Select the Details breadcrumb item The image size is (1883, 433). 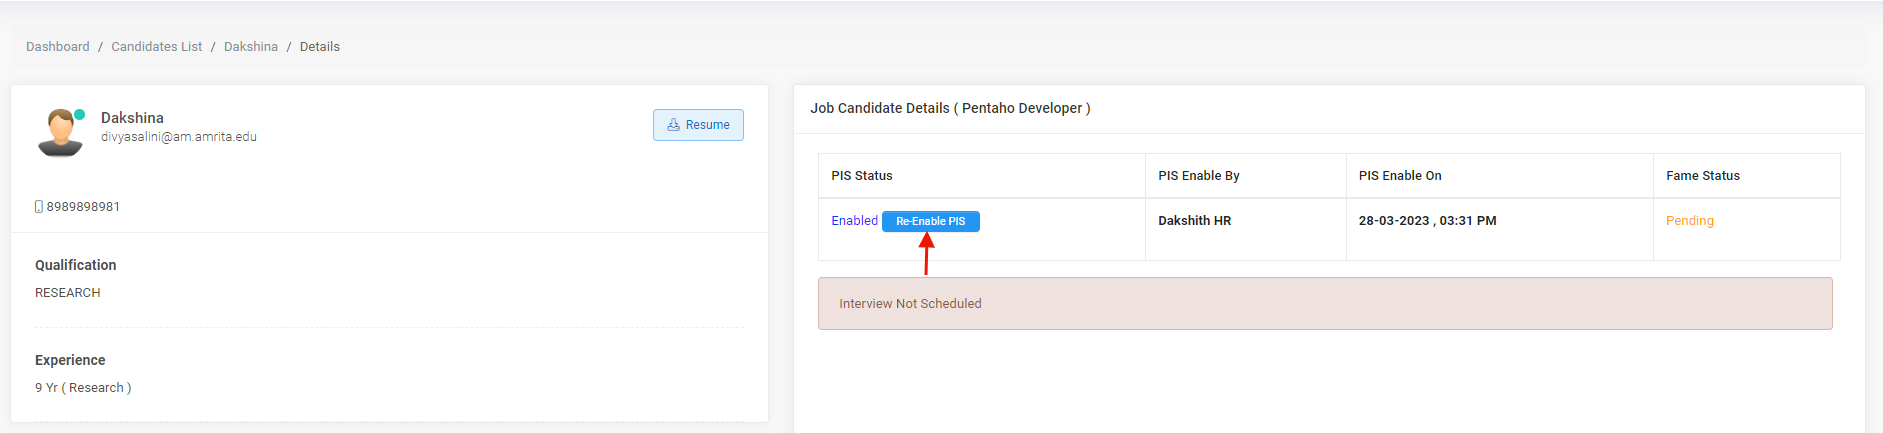[x=320, y=47]
